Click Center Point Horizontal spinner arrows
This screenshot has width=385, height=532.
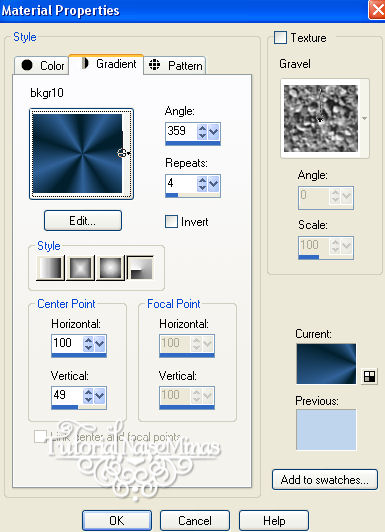88,343
